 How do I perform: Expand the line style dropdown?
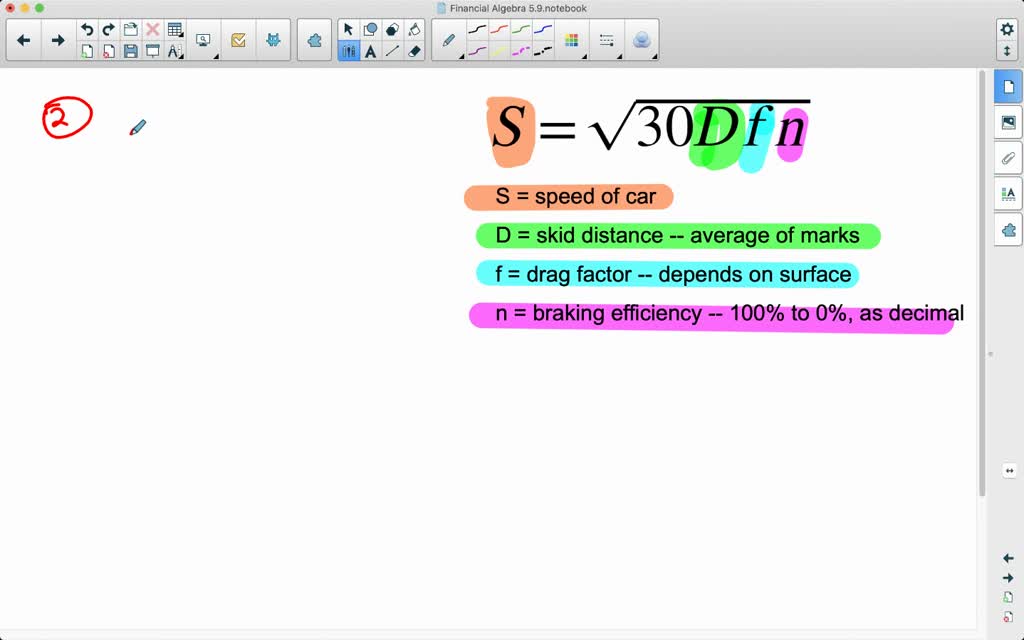(x=607, y=40)
